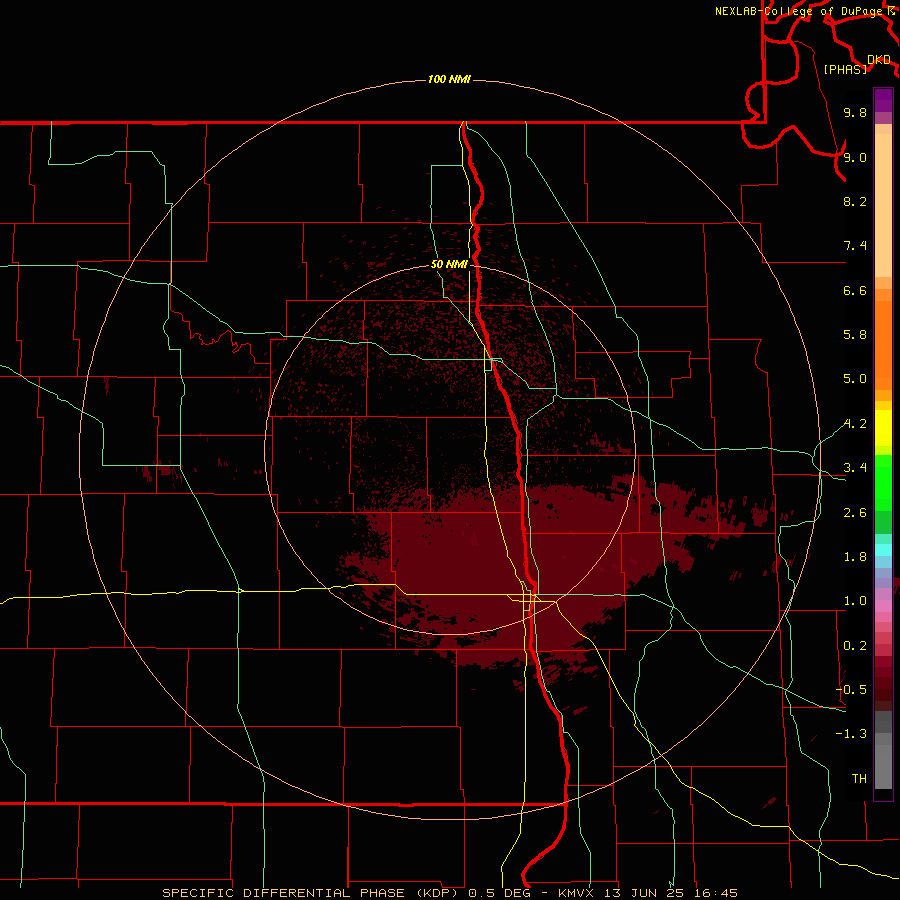The height and width of the screenshot is (900, 900).
Task: Select the 4.2 value on the color scale
Action: [x=855, y=424]
